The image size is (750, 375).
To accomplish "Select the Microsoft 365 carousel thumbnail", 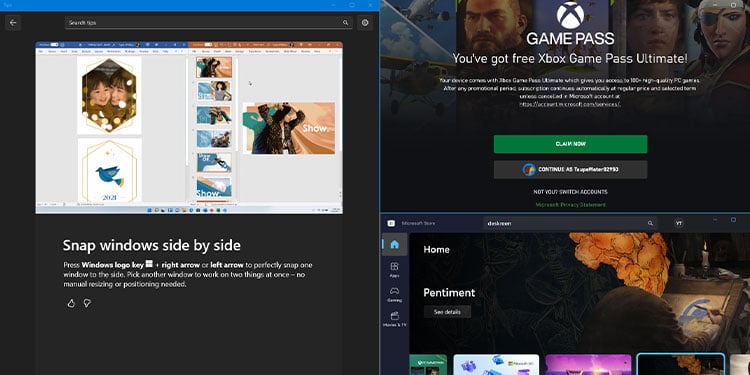I will coord(496,364).
